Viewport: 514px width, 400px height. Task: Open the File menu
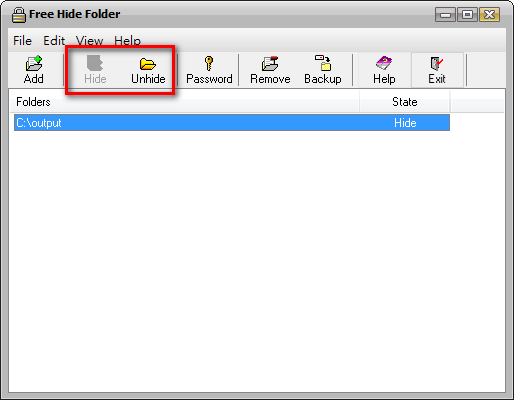(23, 41)
